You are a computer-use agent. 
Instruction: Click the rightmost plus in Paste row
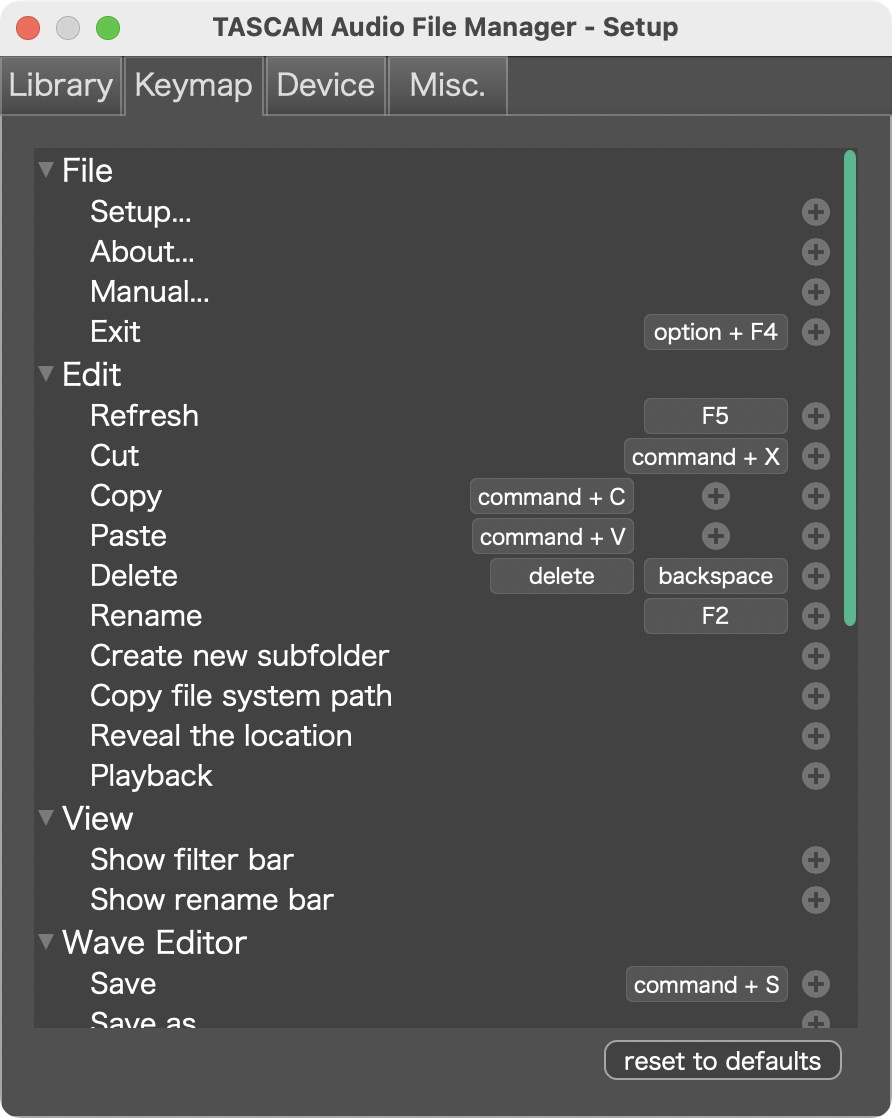pyautogui.click(x=816, y=536)
